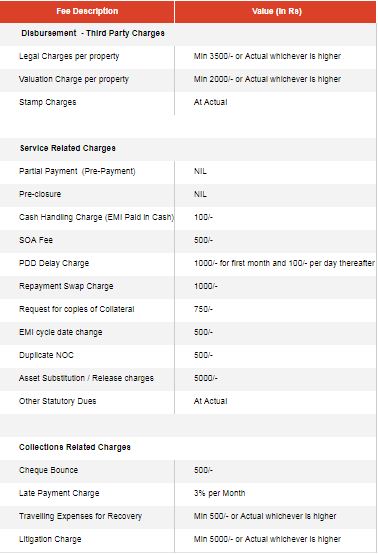Select the Duplicate NOC label

click(46, 355)
